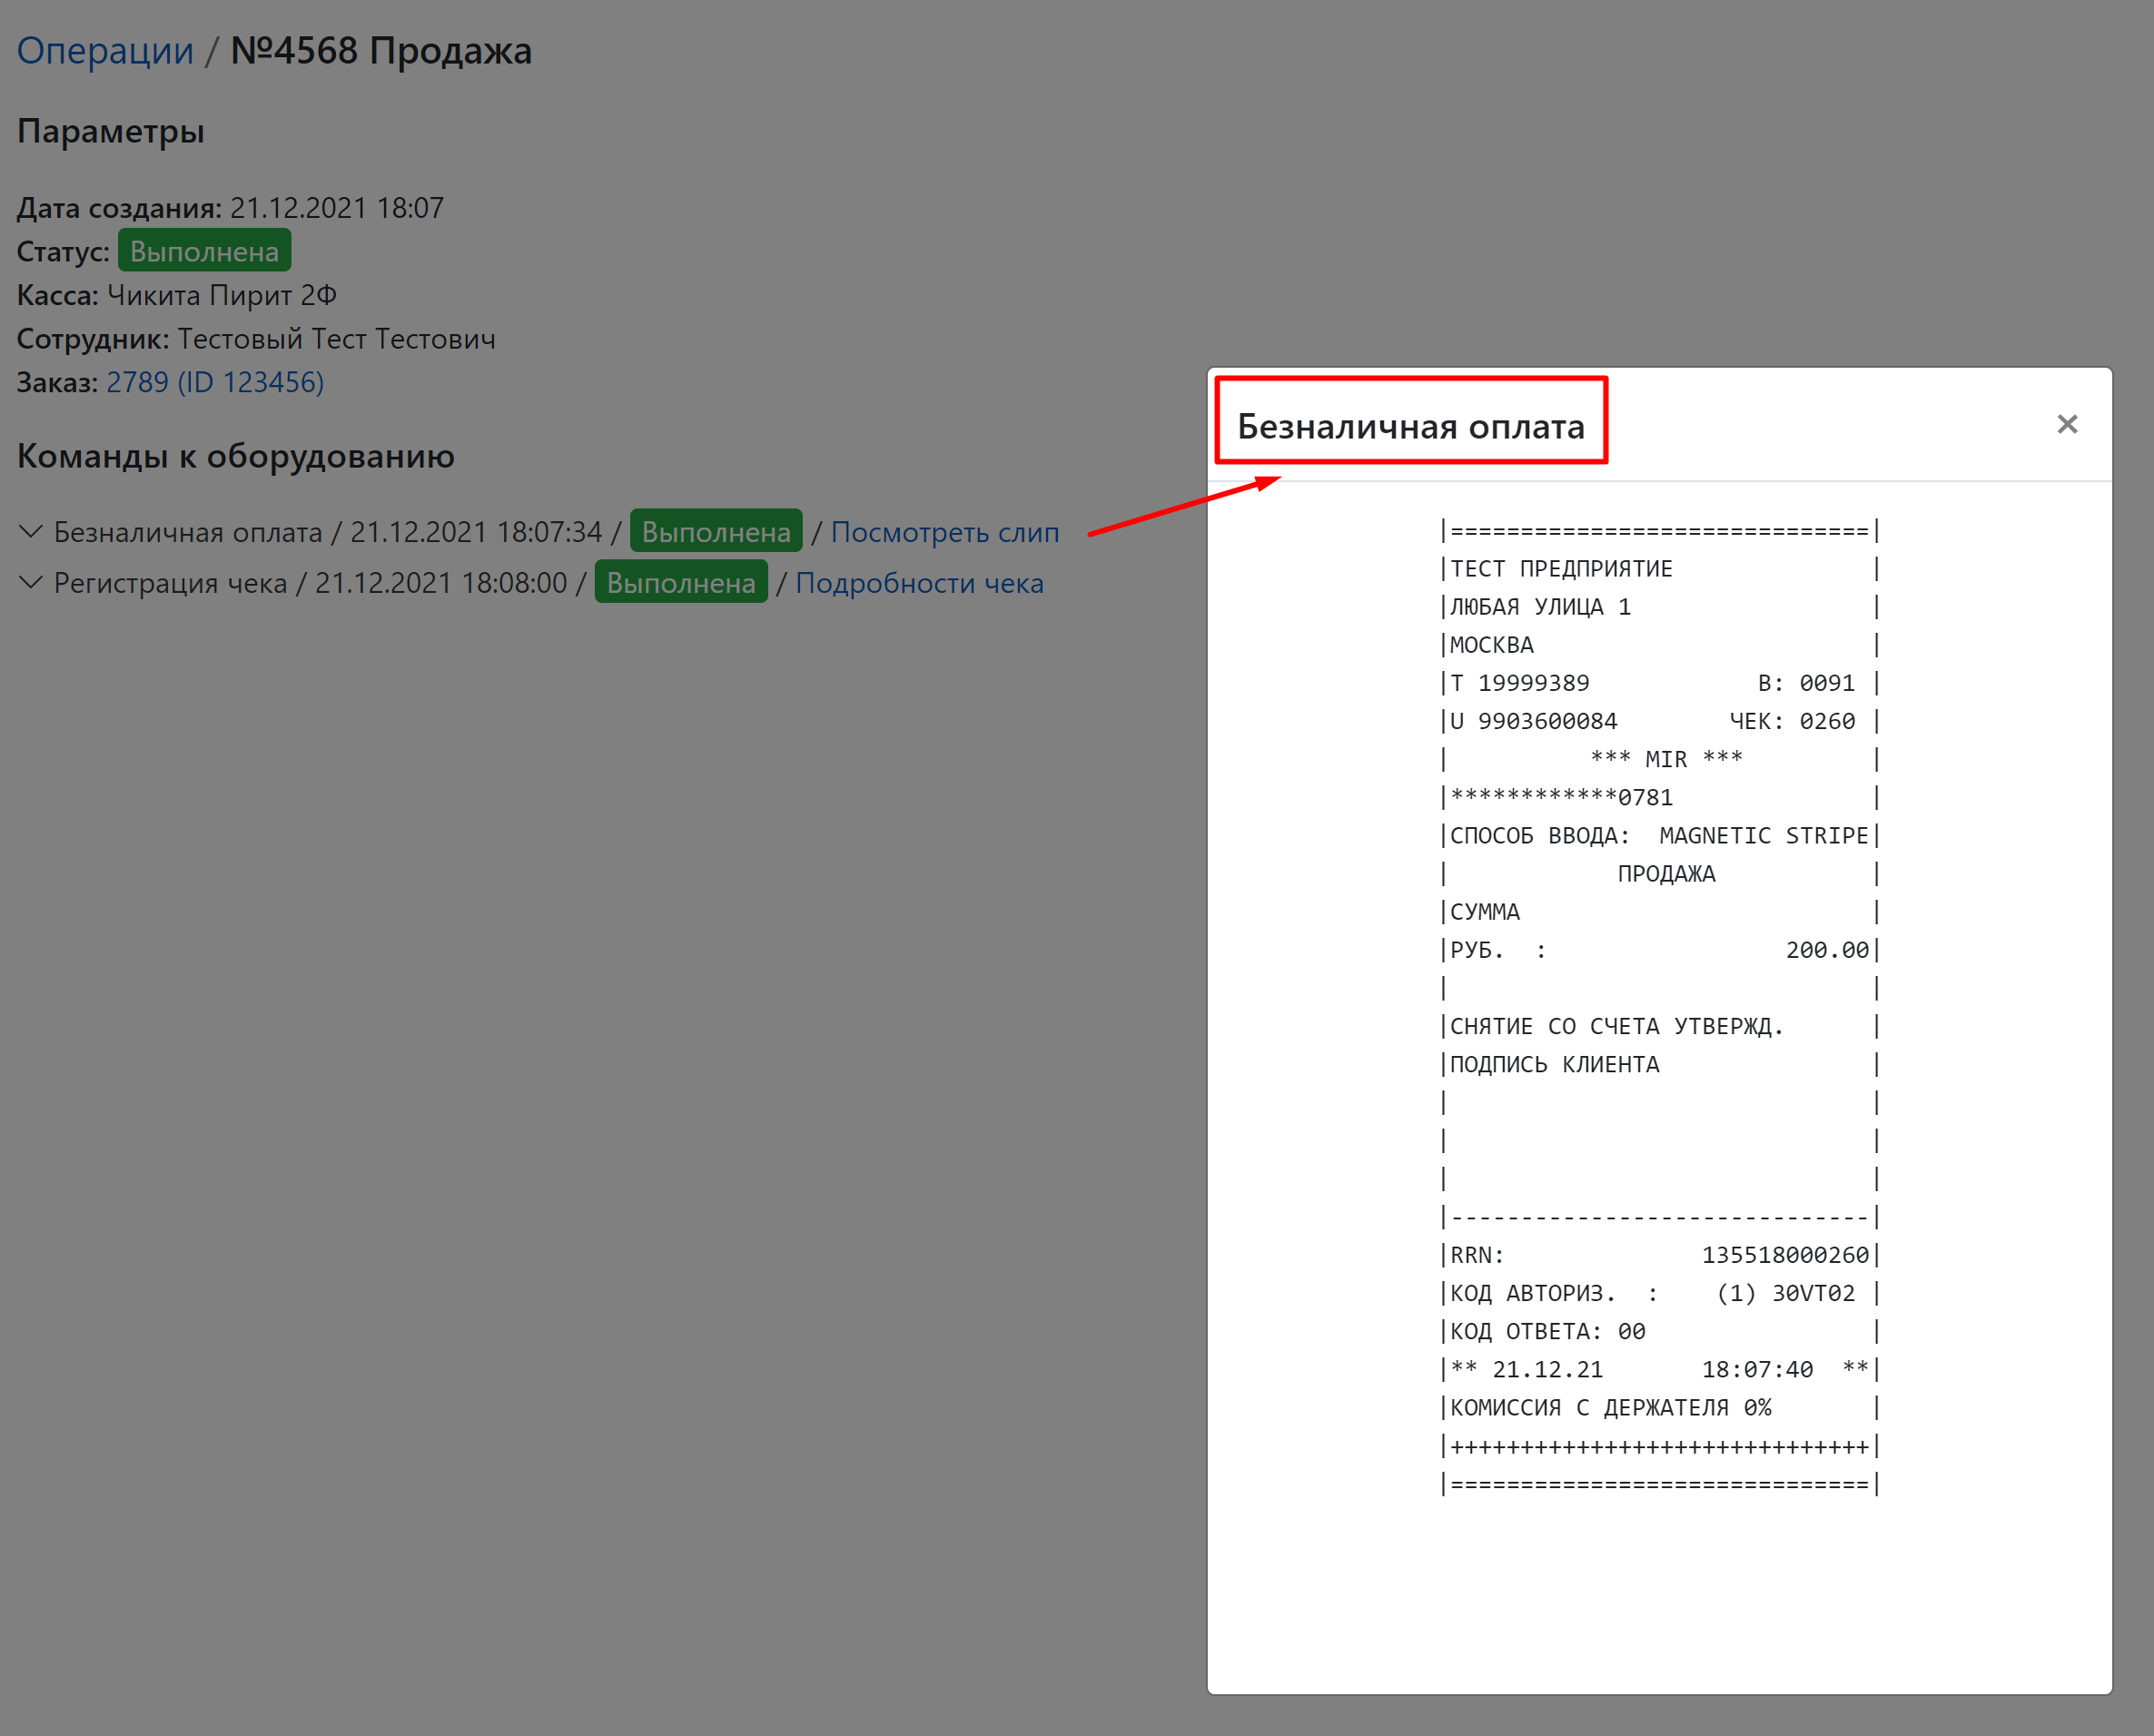
Task: Click the Регистрация чека / 21.12.2021 18:08:00 text
Action: (x=310, y=583)
